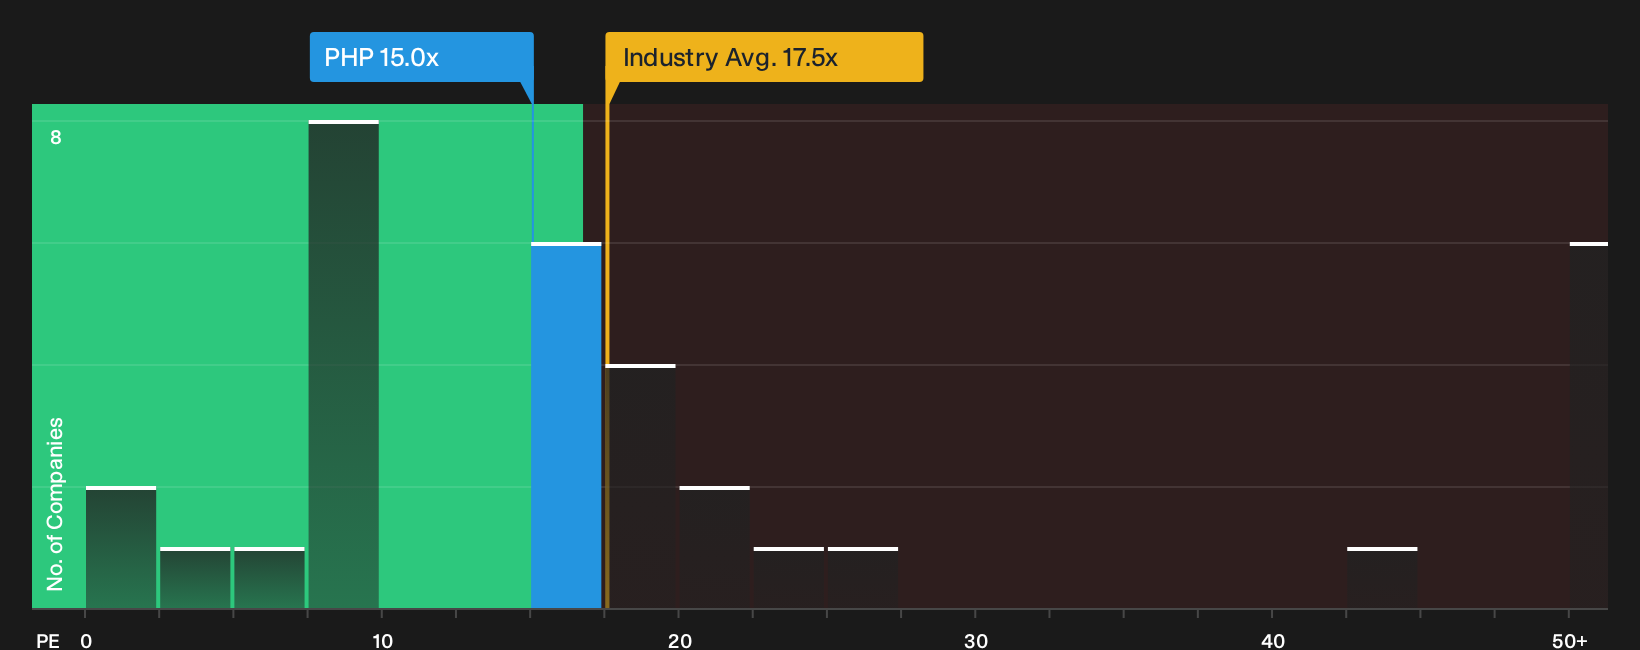The height and width of the screenshot is (650, 1640).
Task: Select the bar at the 50+ axis end
Action: click(1589, 425)
